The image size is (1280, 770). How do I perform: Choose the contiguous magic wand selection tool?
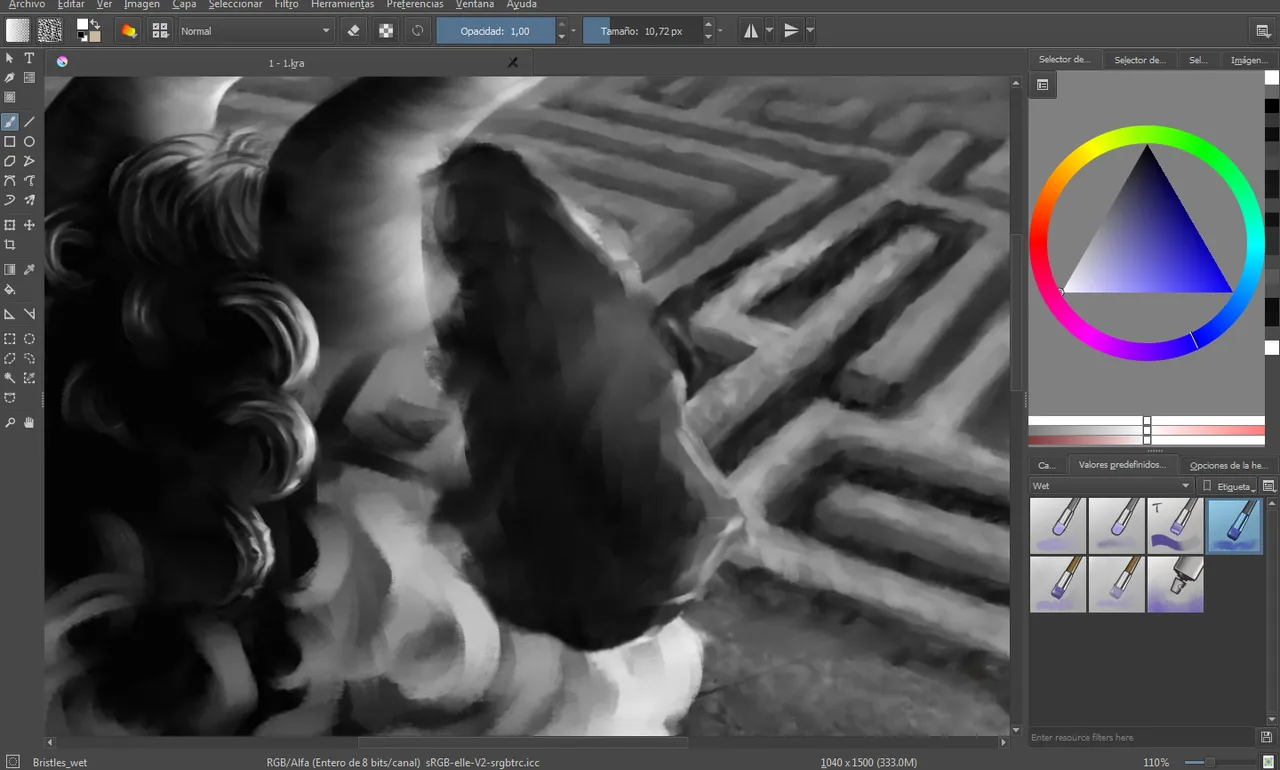(x=10, y=378)
